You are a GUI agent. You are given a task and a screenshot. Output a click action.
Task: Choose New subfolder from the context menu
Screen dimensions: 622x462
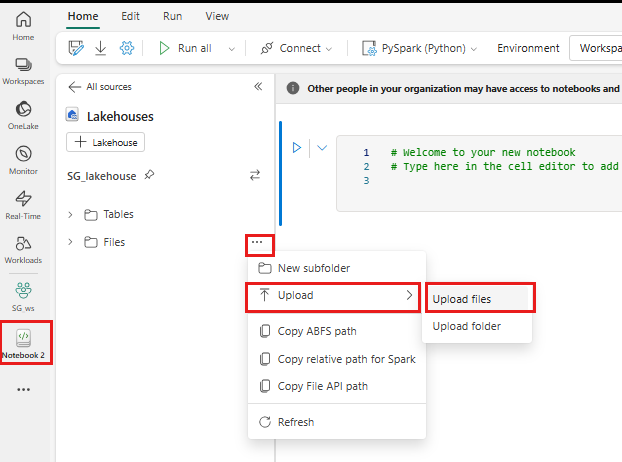(336, 268)
